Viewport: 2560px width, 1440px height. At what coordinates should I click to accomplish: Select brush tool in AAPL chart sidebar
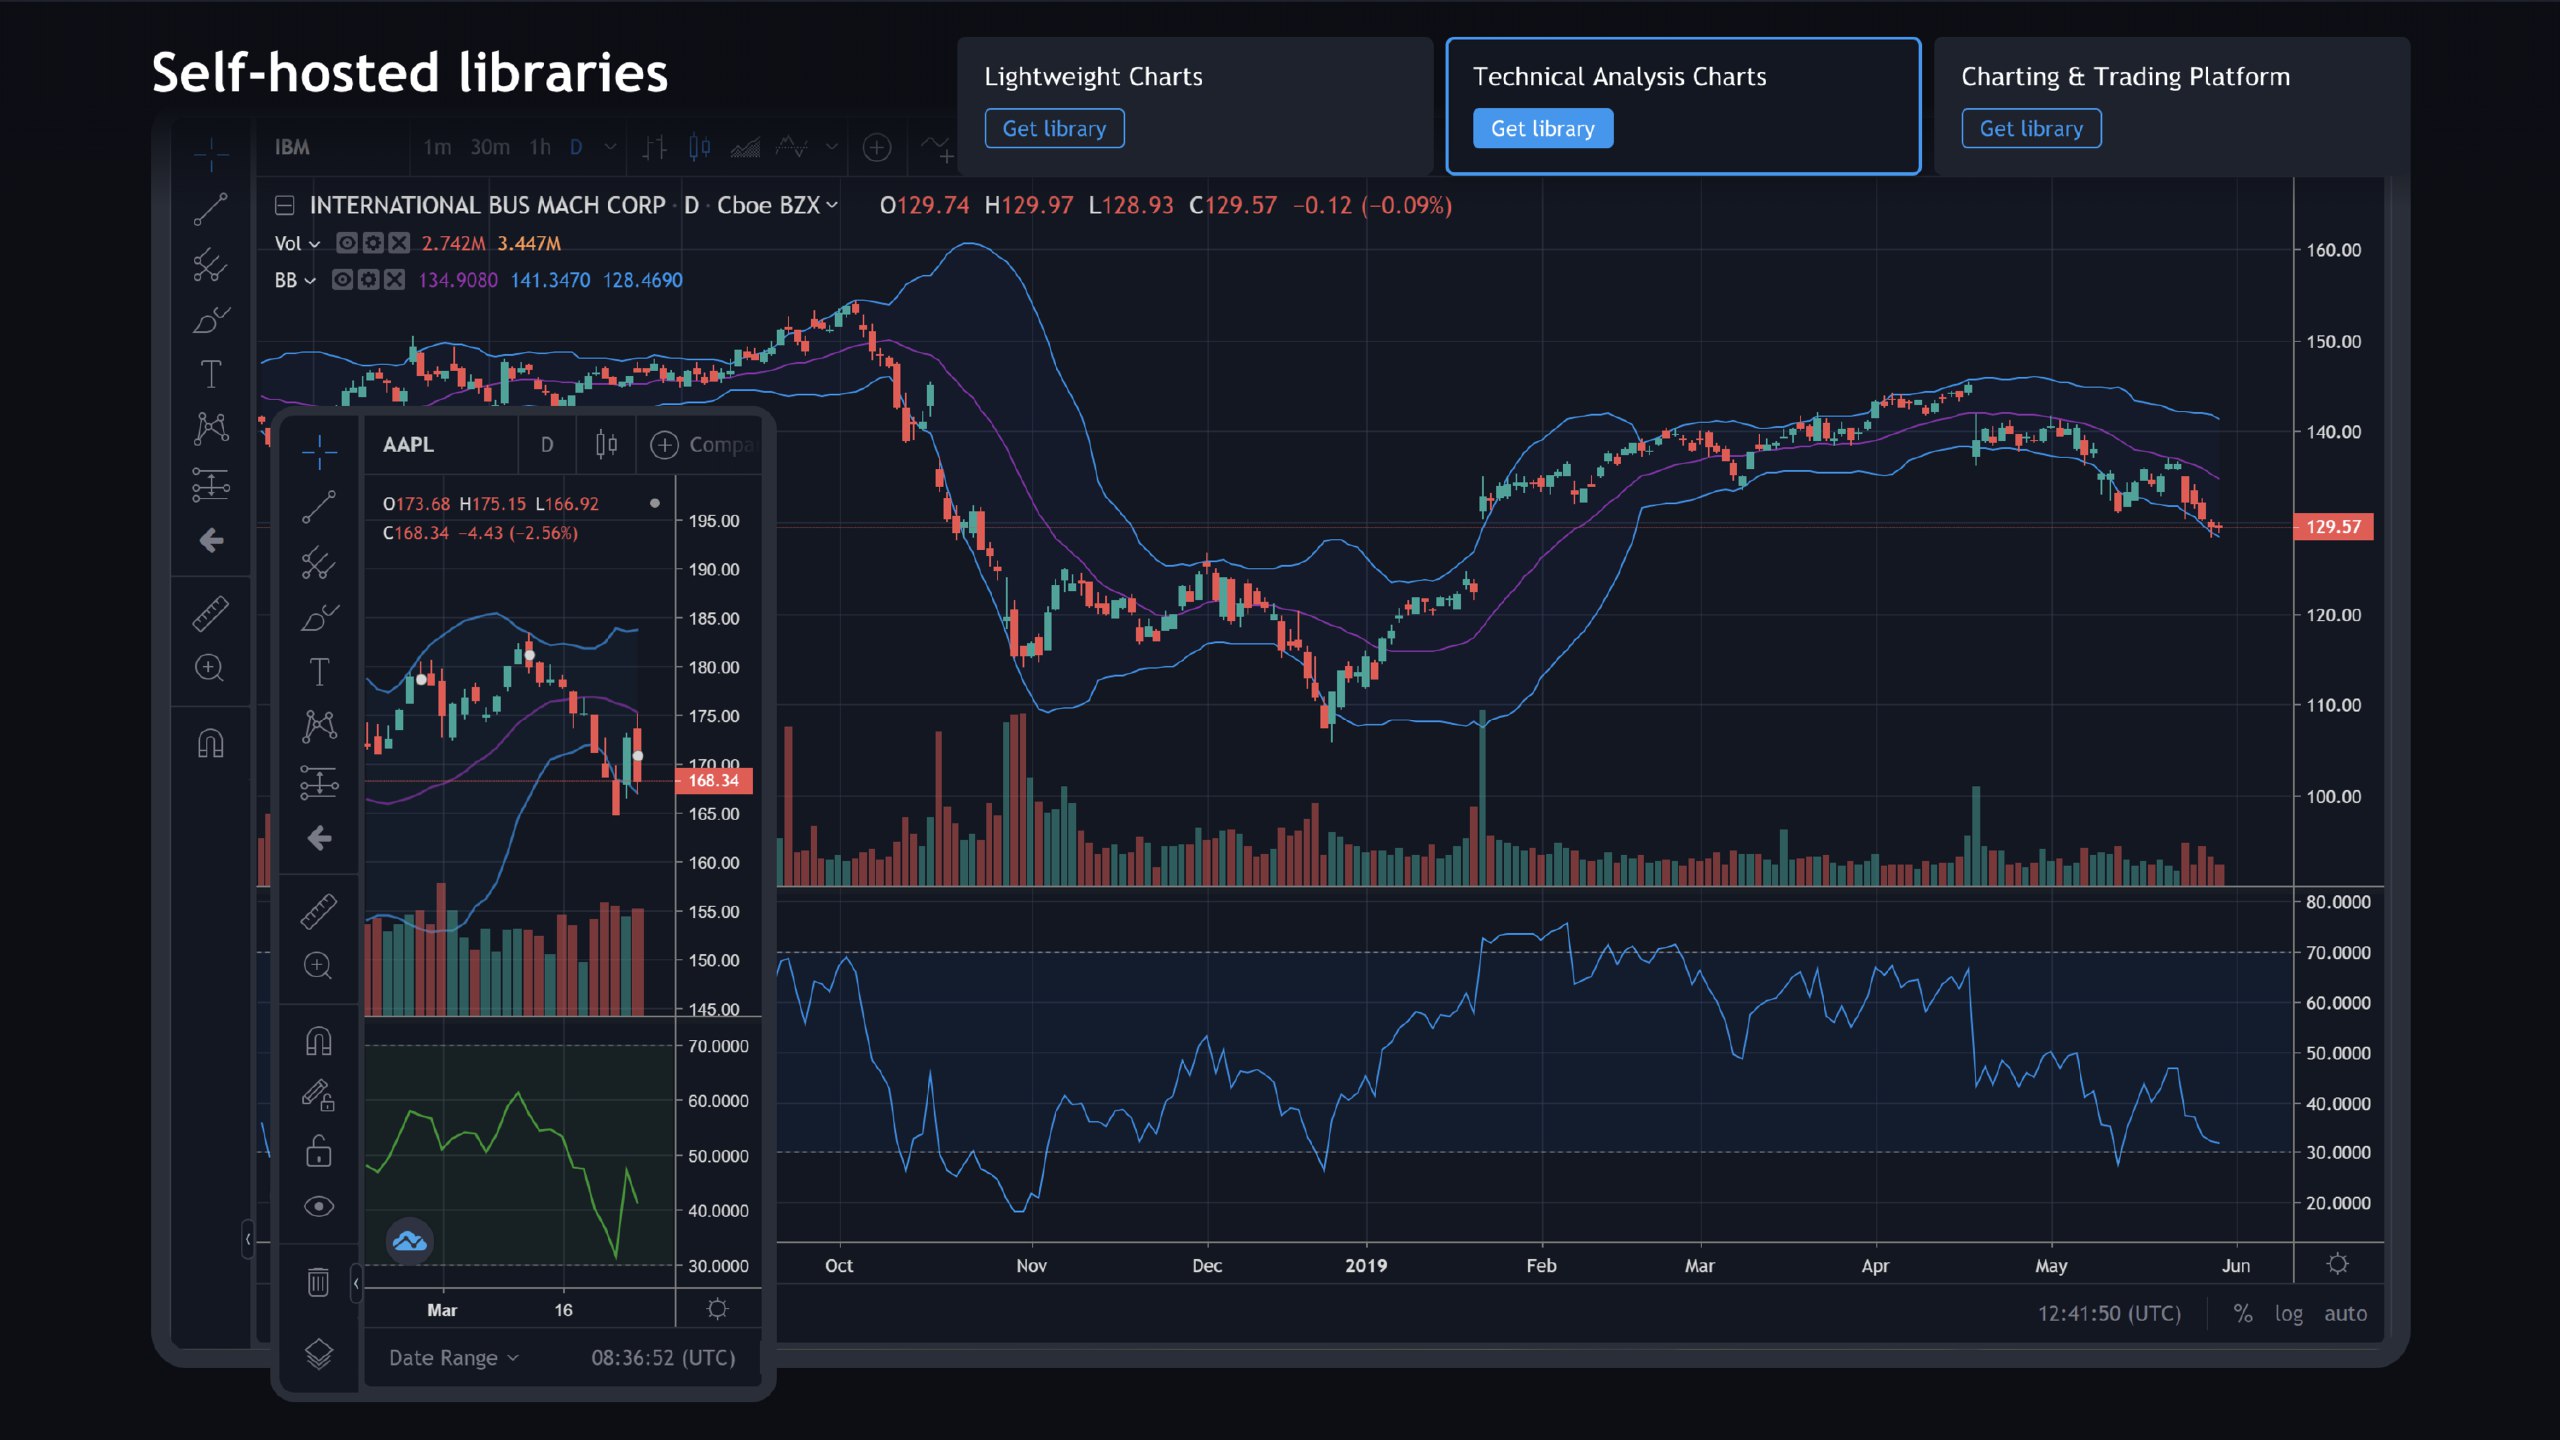(x=320, y=618)
